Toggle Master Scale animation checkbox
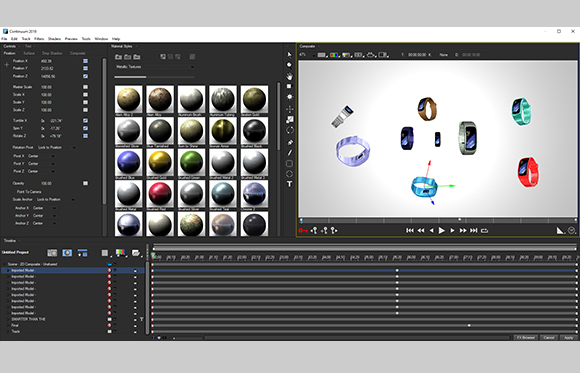The width and height of the screenshot is (580, 373). pos(85,87)
